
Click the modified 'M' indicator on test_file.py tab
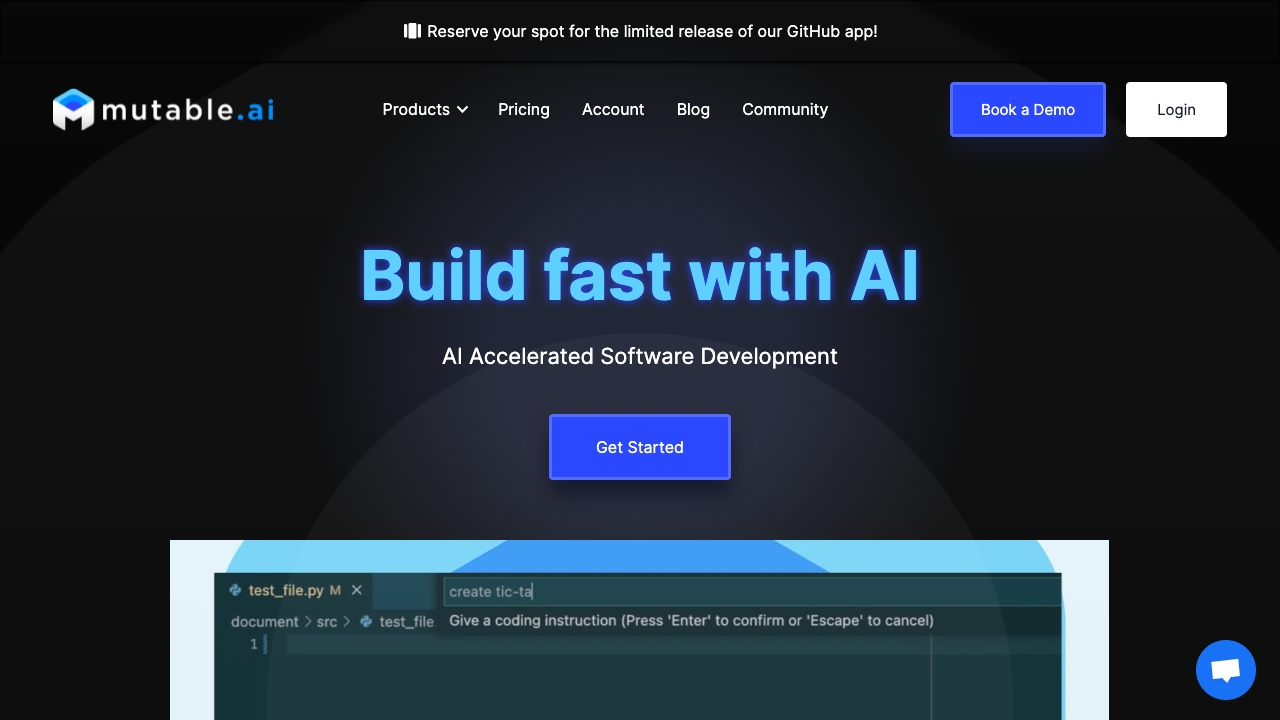click(336, 590)
